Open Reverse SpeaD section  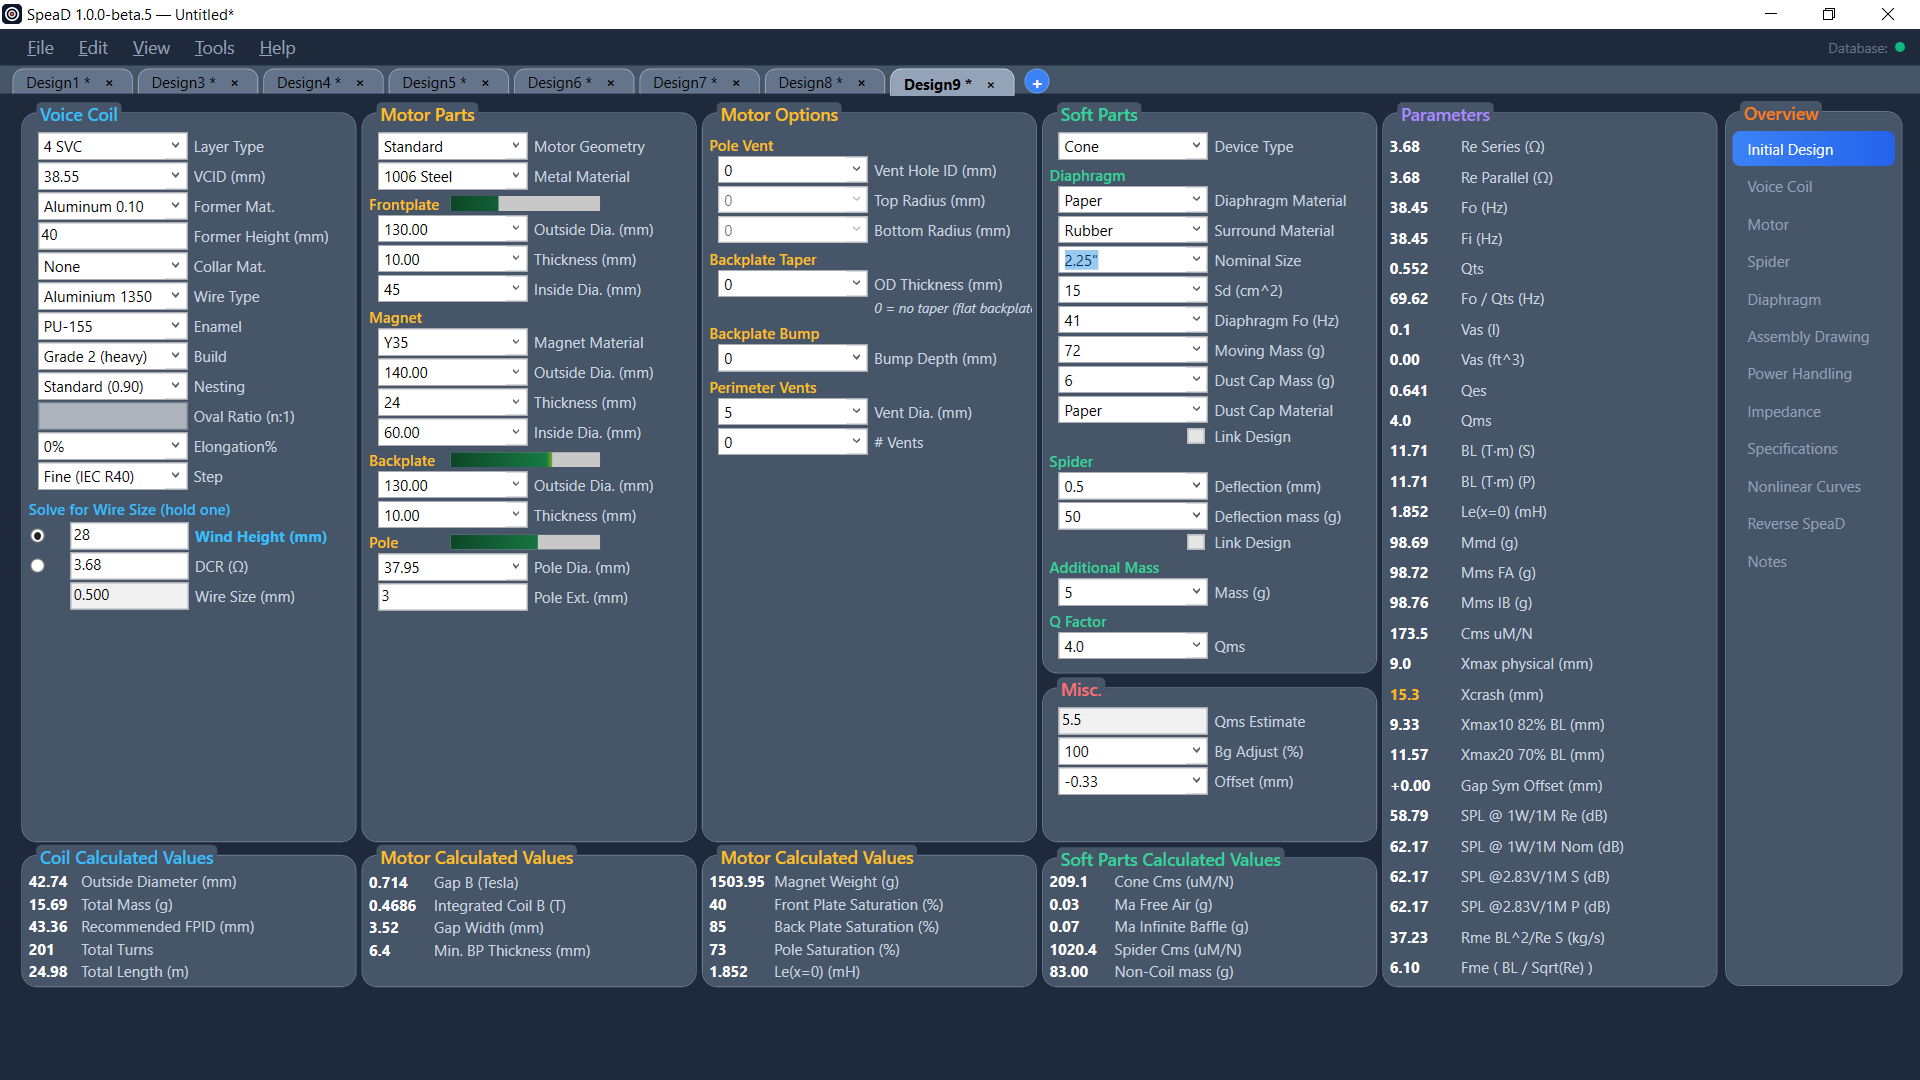1795,524
